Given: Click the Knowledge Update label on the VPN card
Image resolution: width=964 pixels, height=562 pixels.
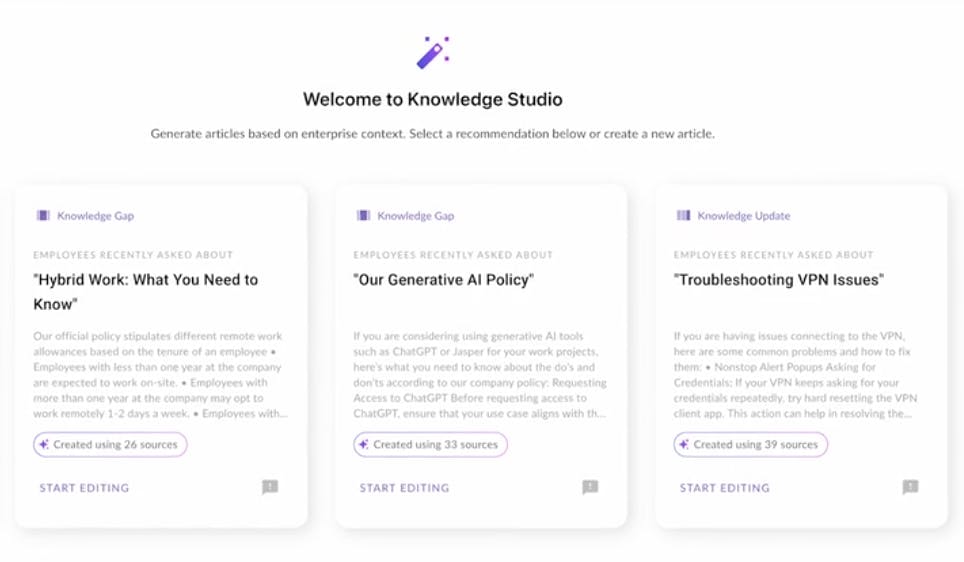Looking at the screenshot, I should point(743,215).
